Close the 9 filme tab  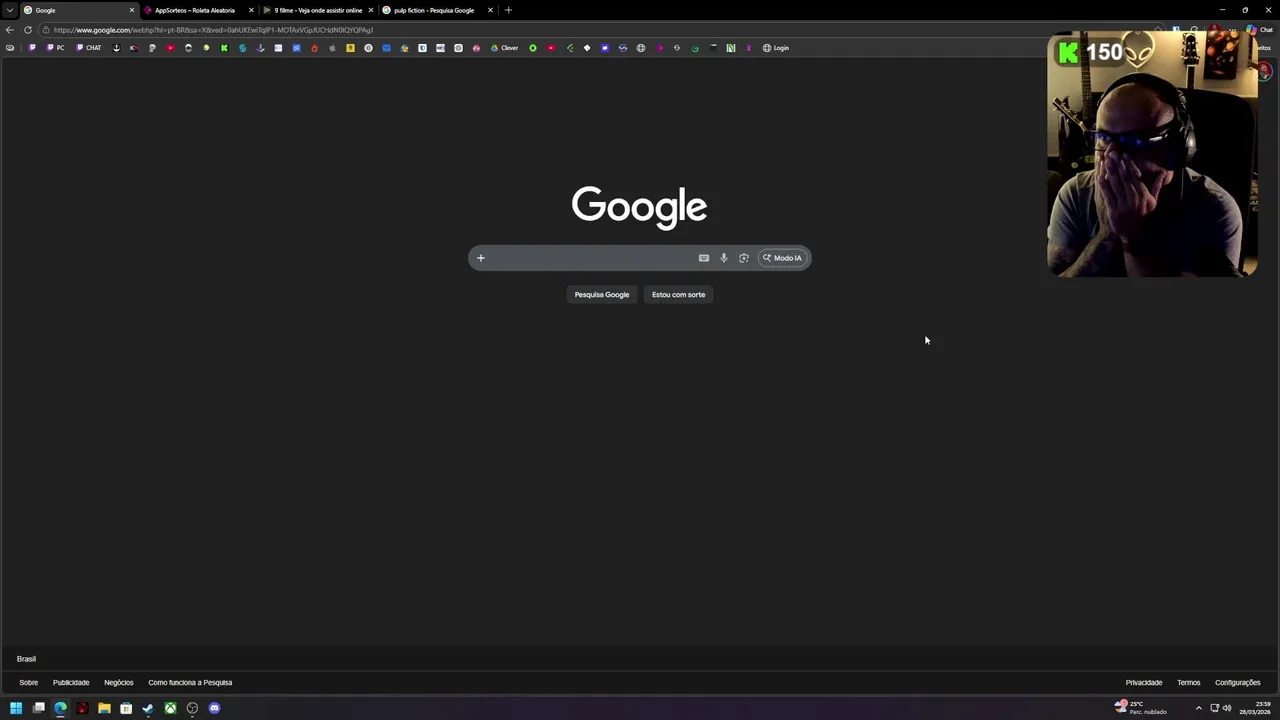371,10
